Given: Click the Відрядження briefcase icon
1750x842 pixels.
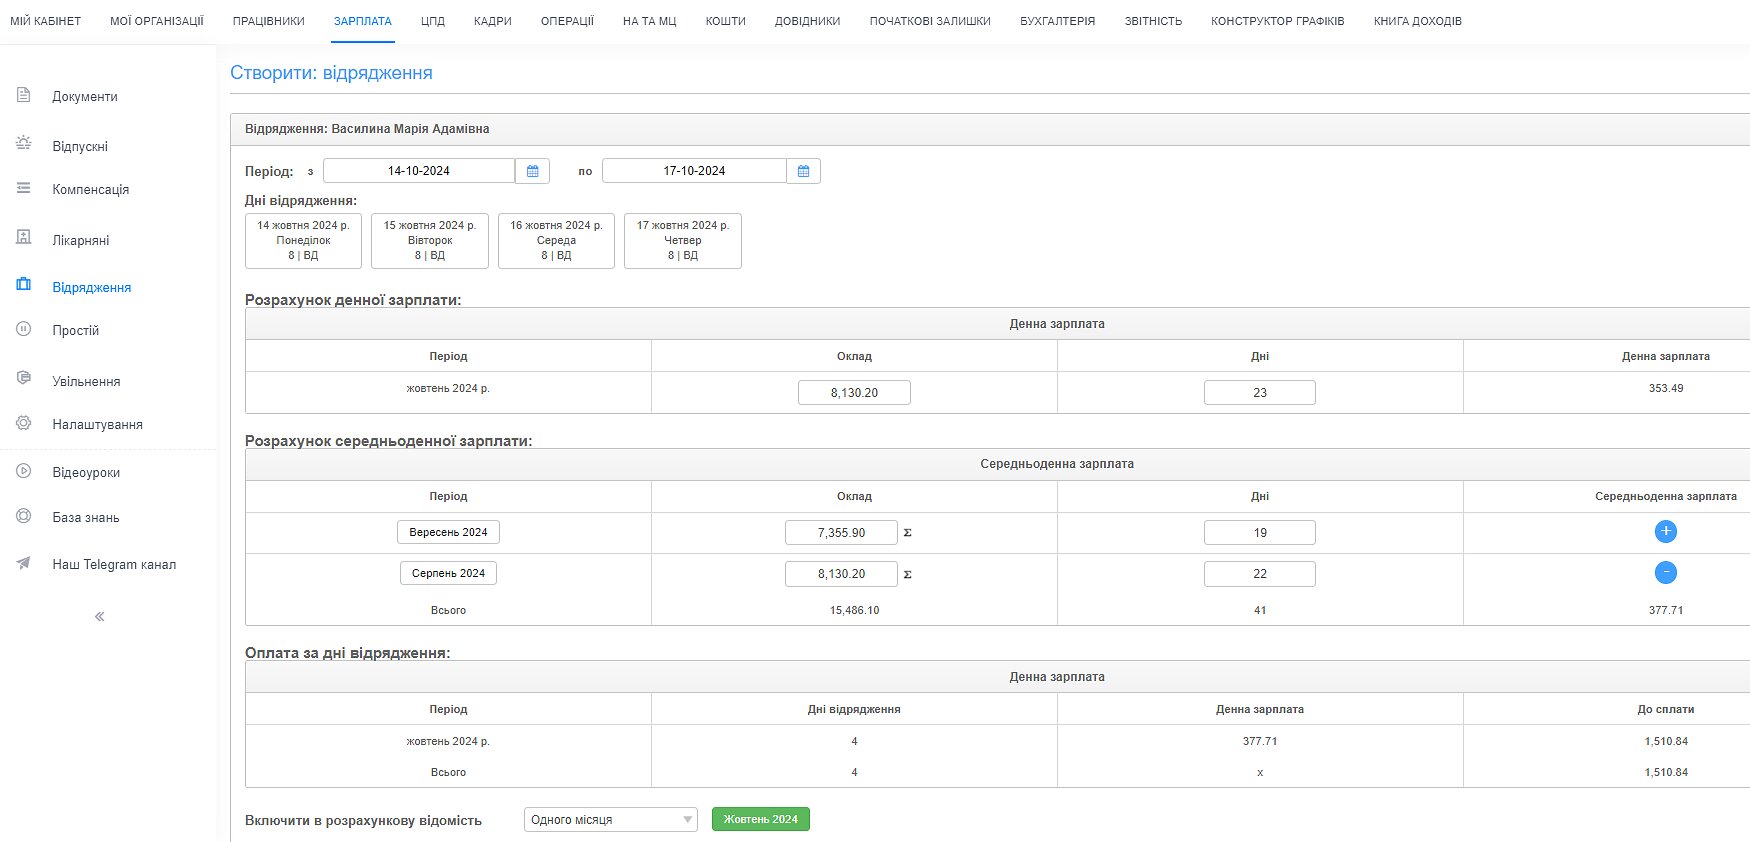Looking at the screenshot, I should pos(24,285).
